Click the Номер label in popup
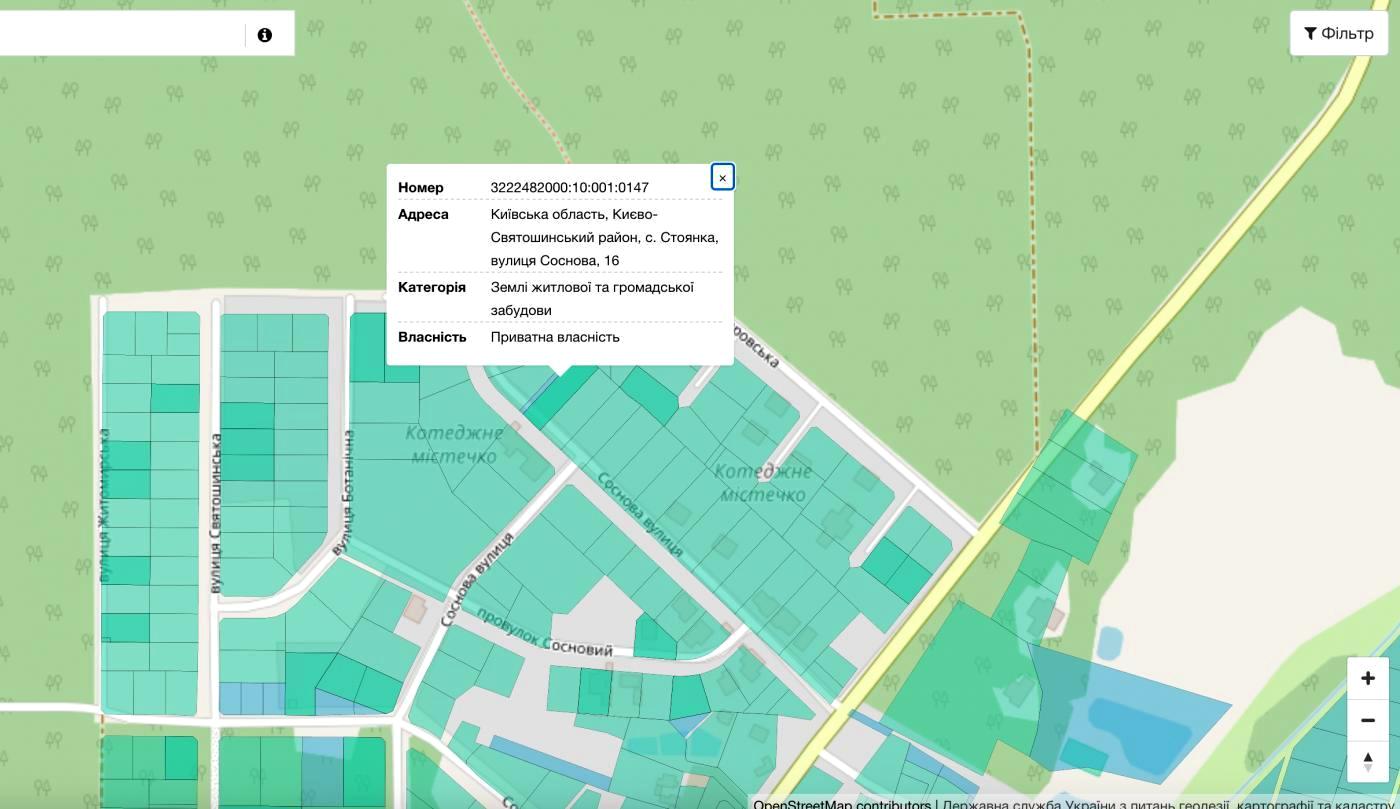Image resolution: width=1400 pixels, height=809 pixels. [x=421, y=187]
